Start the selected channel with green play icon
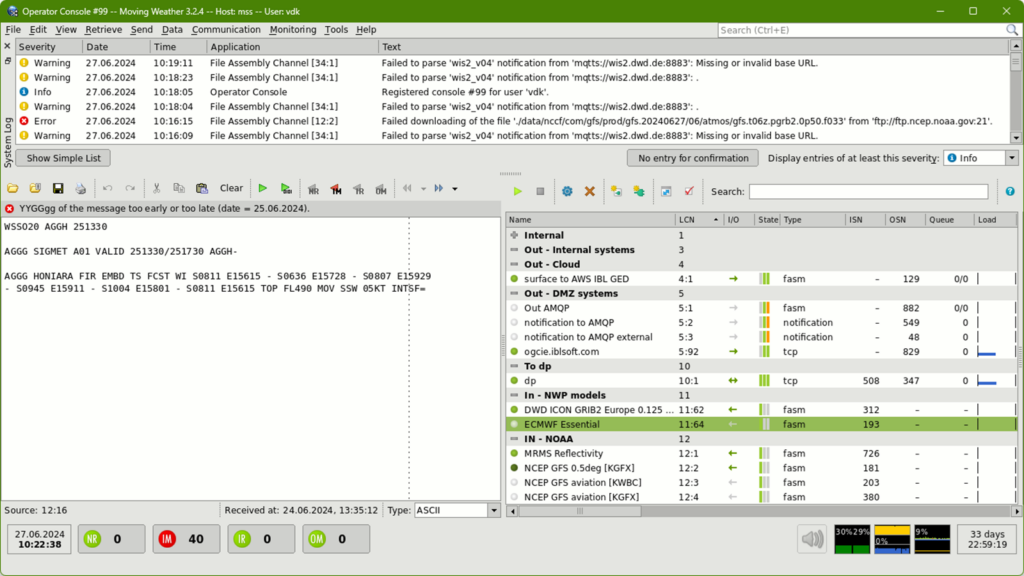The width and height of the screenshot is (1024, 576). [518, 190]
